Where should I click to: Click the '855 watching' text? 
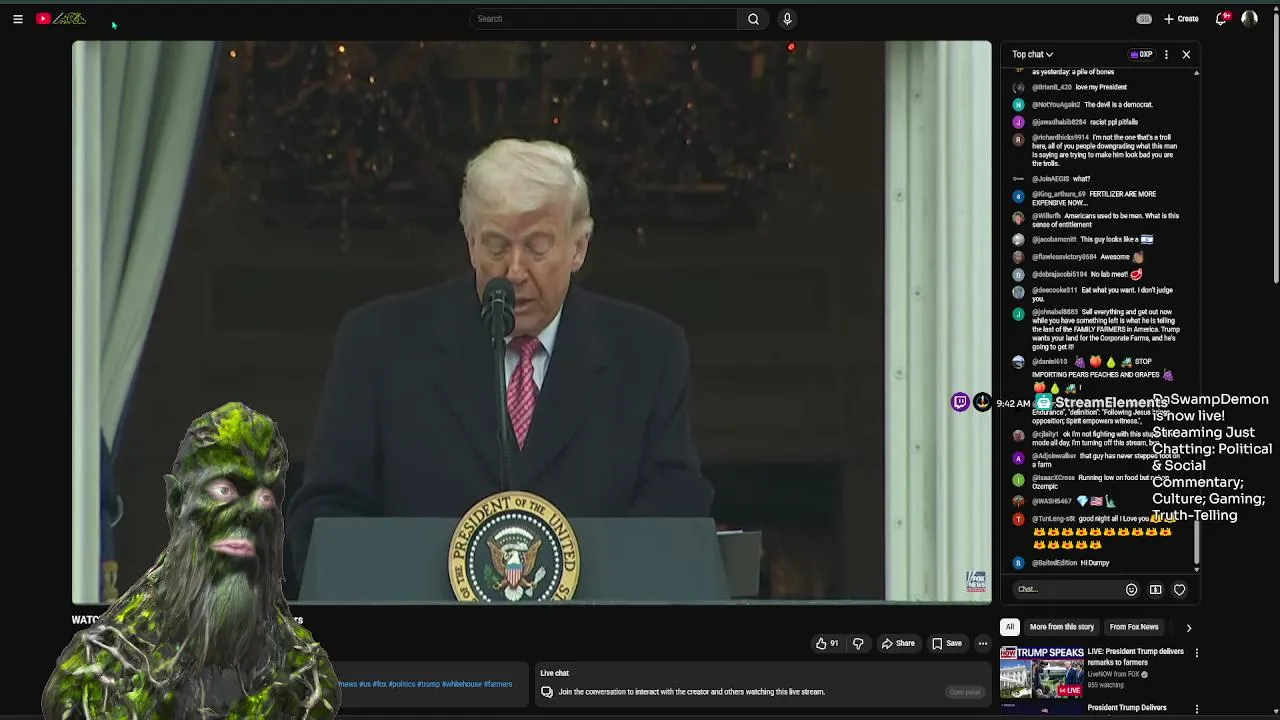[x=1105, y=685]
